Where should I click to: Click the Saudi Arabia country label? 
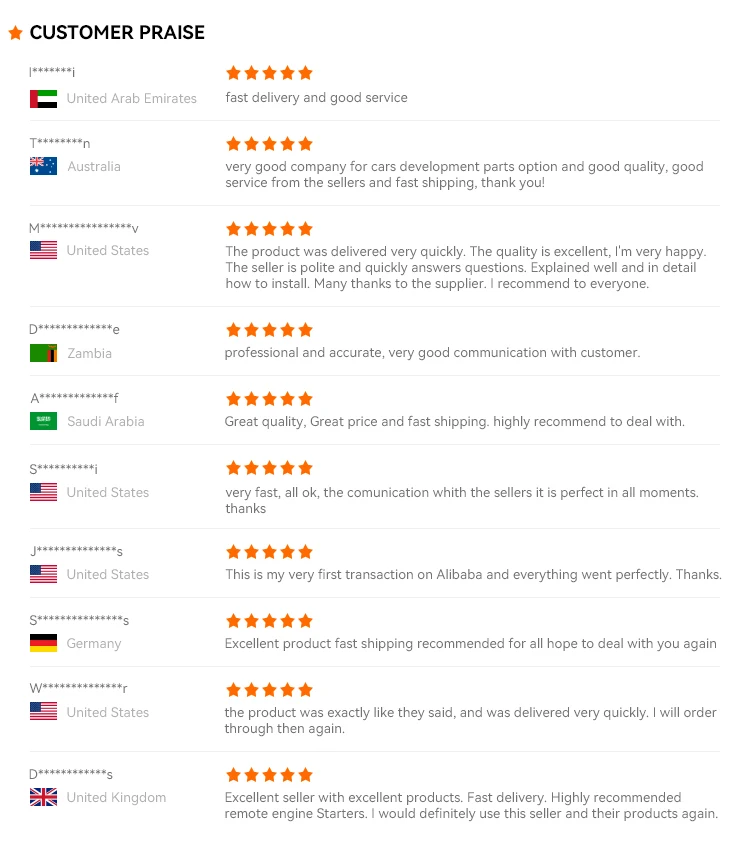pos(105,421)
